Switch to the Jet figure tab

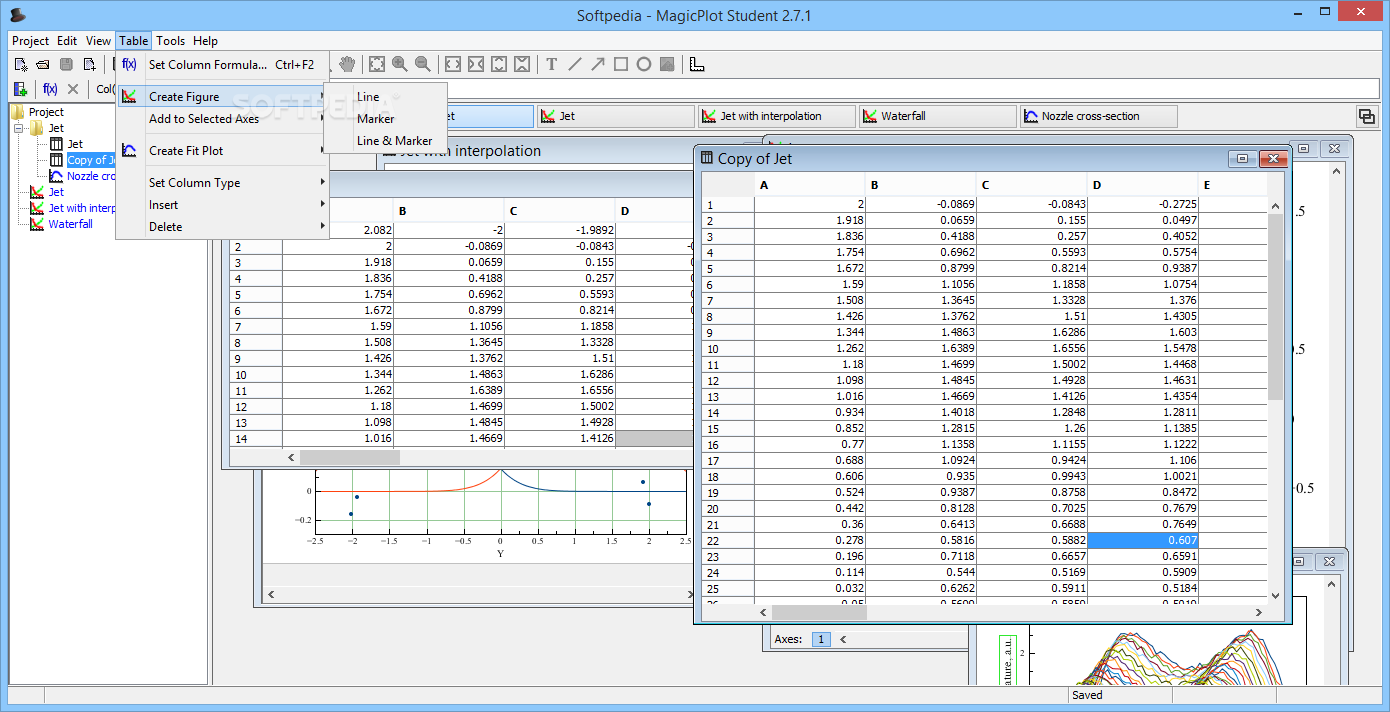pyautogui.click(x=615, y=116)
